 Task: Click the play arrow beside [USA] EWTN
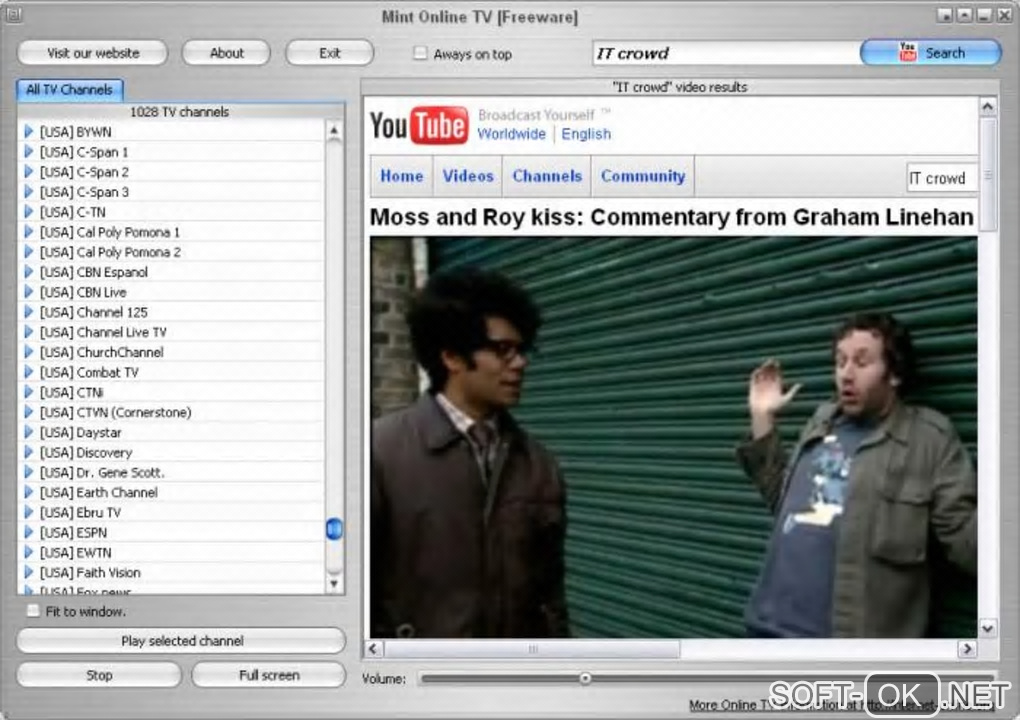coord(28,552)
